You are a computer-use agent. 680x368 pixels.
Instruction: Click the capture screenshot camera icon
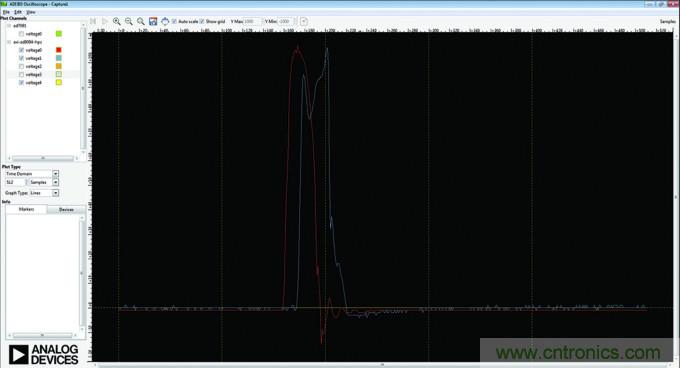165,21
